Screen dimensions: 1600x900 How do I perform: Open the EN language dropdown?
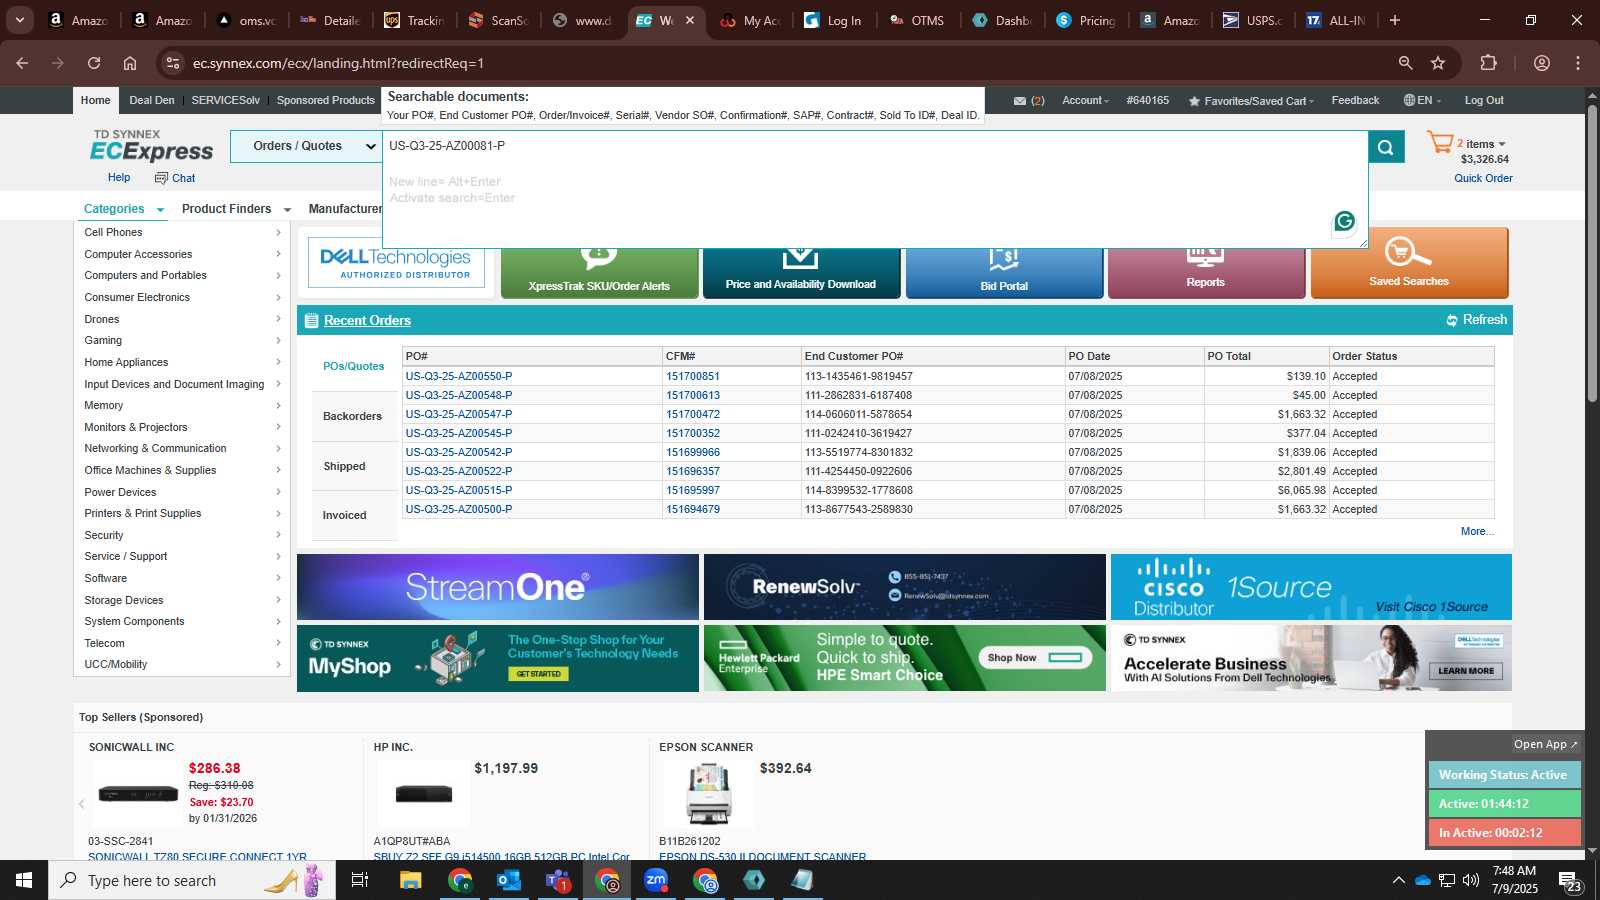pyautogui.click(x=1422, y=101)
